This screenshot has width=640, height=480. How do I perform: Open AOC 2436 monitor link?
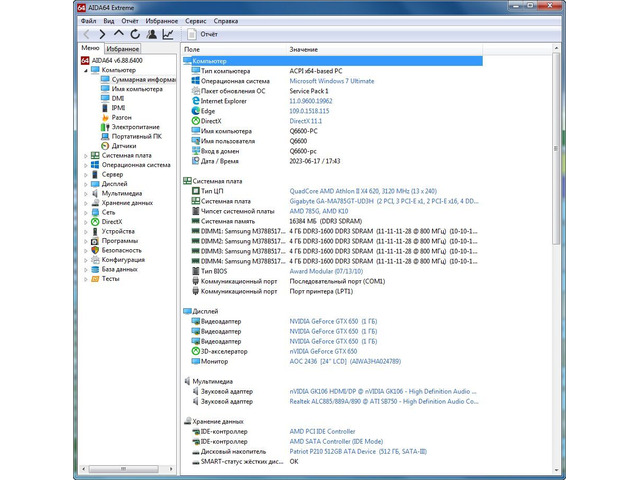(345, 361)
